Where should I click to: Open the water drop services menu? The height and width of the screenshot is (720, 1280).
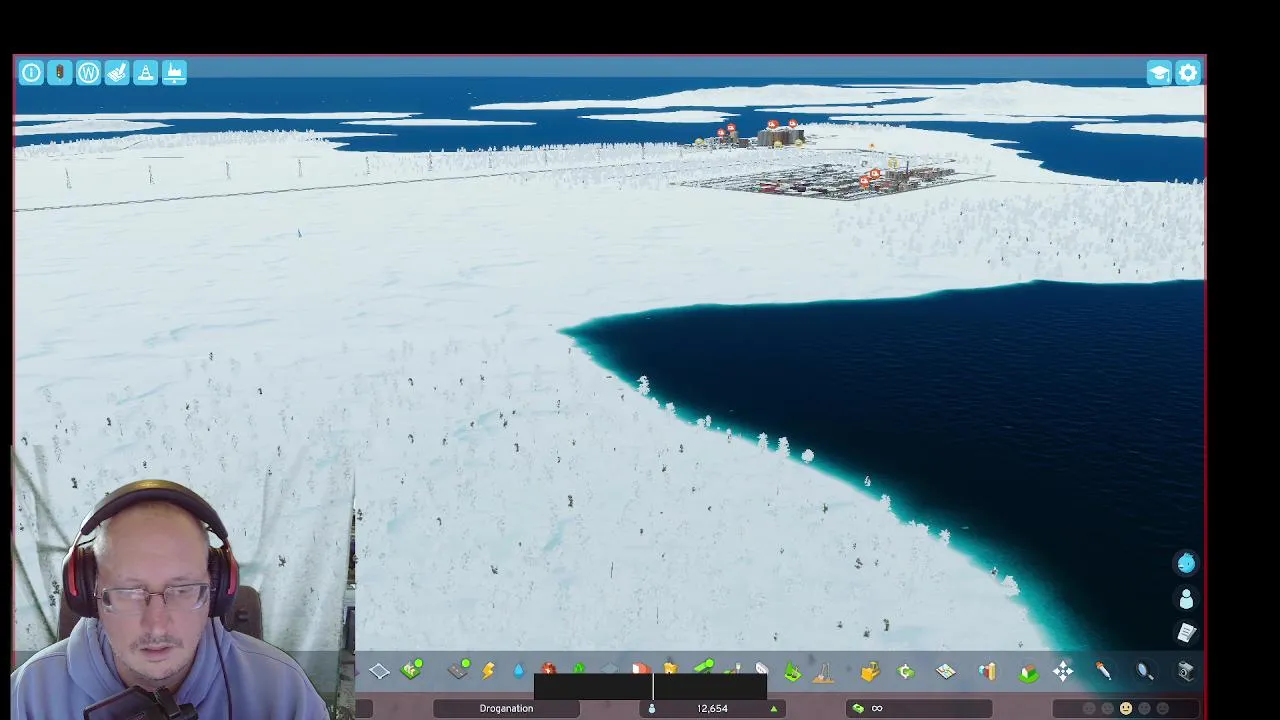click(x=518, y=671)
